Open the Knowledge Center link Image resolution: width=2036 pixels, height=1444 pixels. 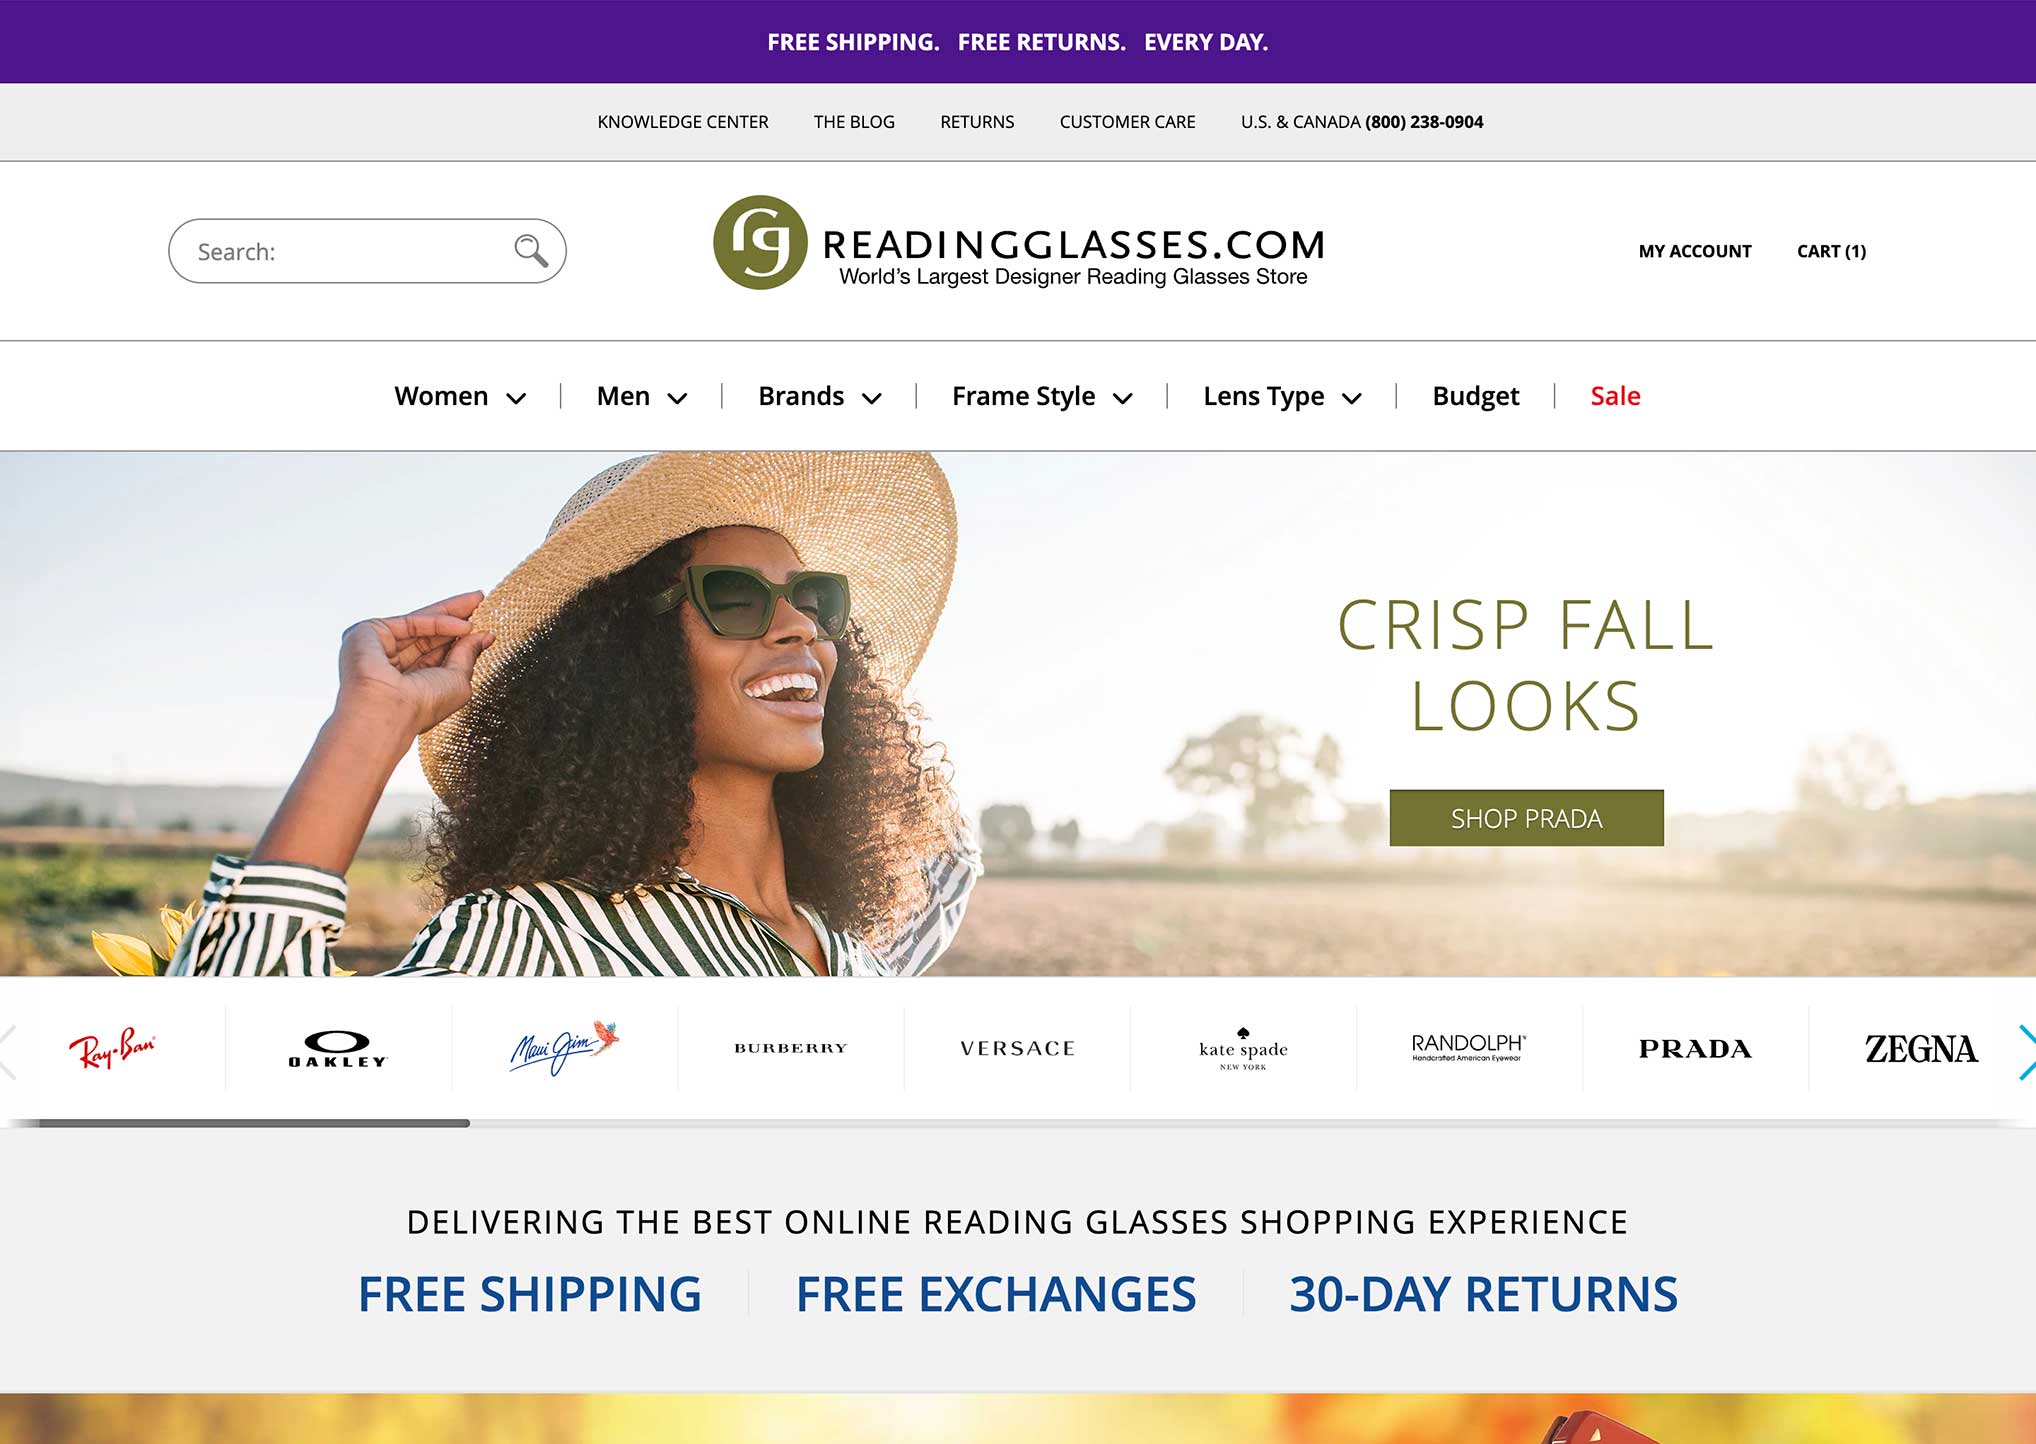click(x=683, y=122)
